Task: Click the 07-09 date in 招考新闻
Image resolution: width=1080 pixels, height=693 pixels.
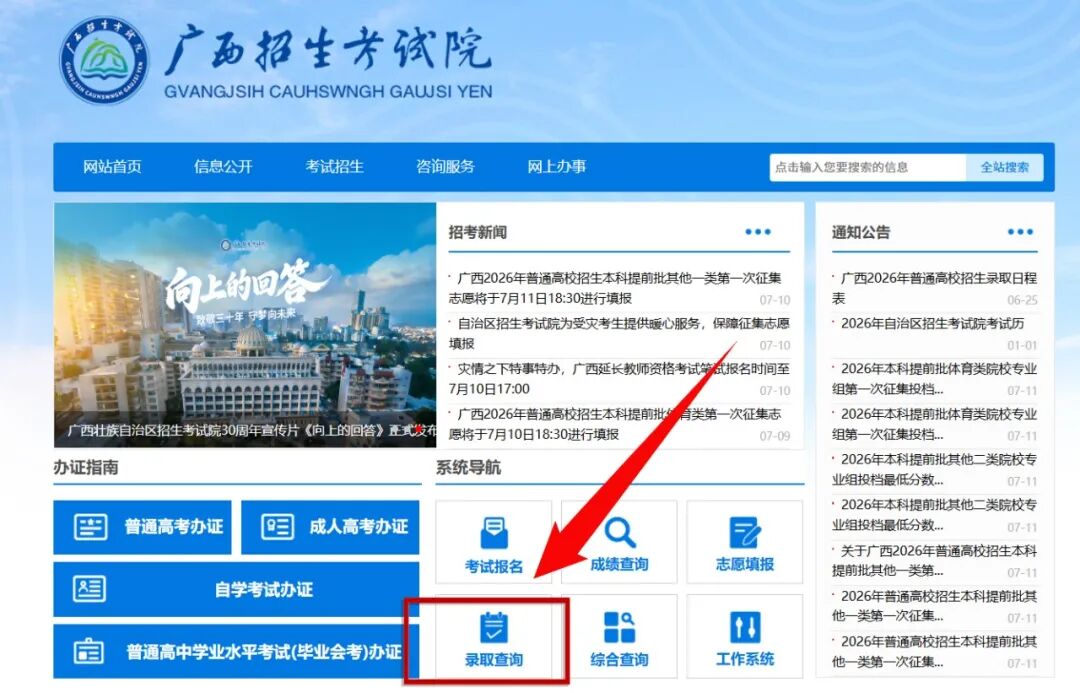Action: (775, 436)
